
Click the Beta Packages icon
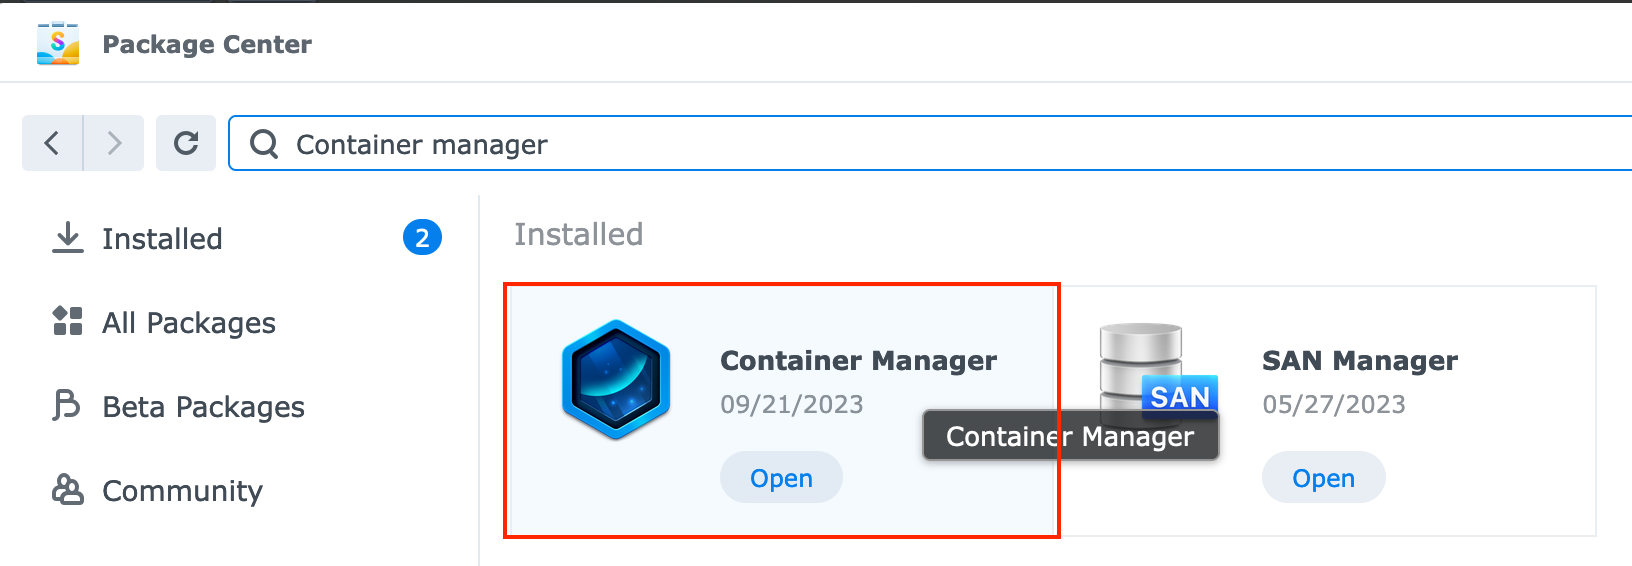66,405
